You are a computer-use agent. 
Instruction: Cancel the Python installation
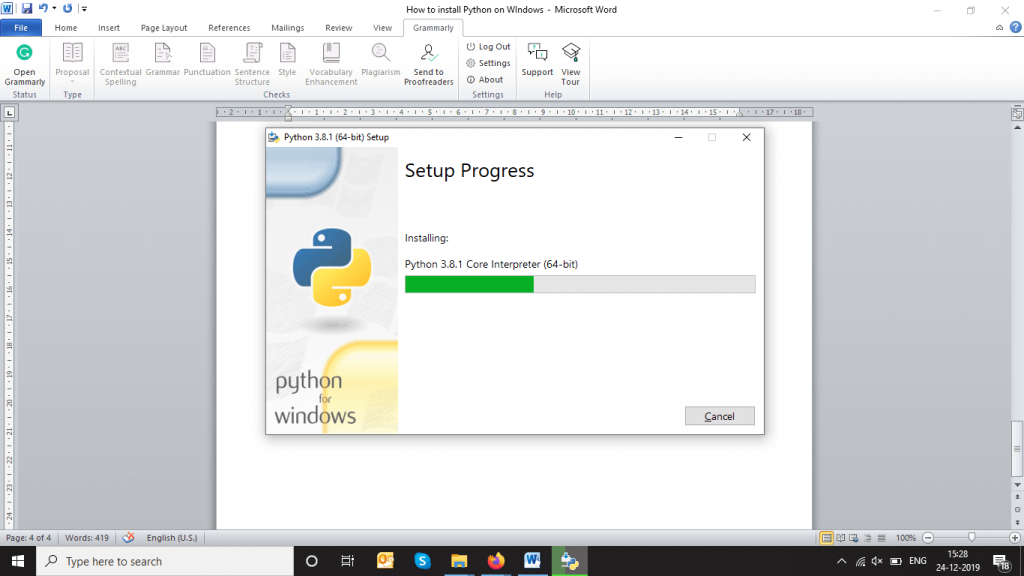720,416
